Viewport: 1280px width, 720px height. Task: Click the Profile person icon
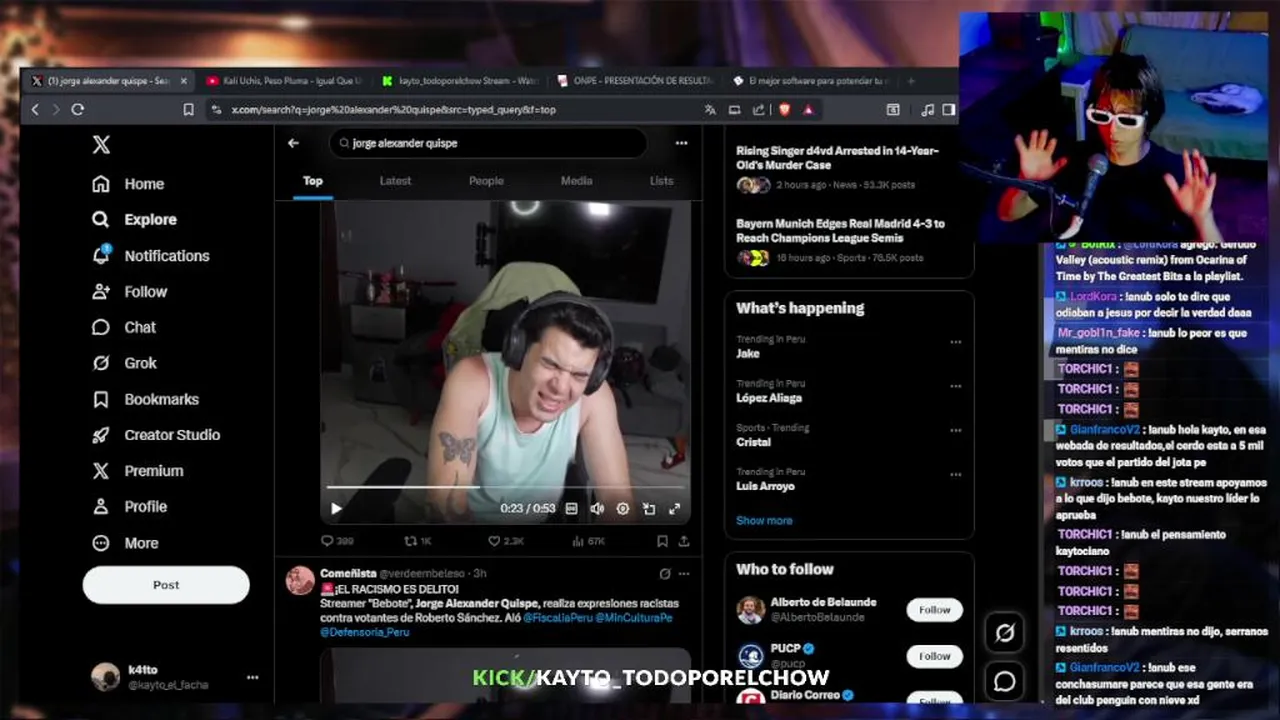tap(101, 507)
